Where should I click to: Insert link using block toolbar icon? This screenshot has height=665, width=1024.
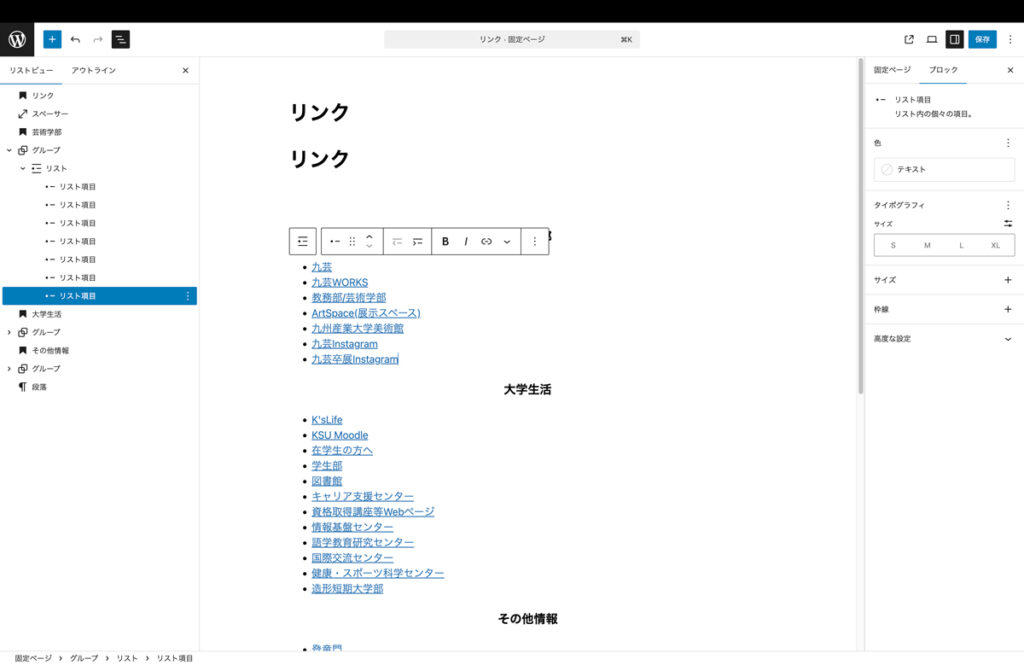pyautogui.click(x=486, y=241)
